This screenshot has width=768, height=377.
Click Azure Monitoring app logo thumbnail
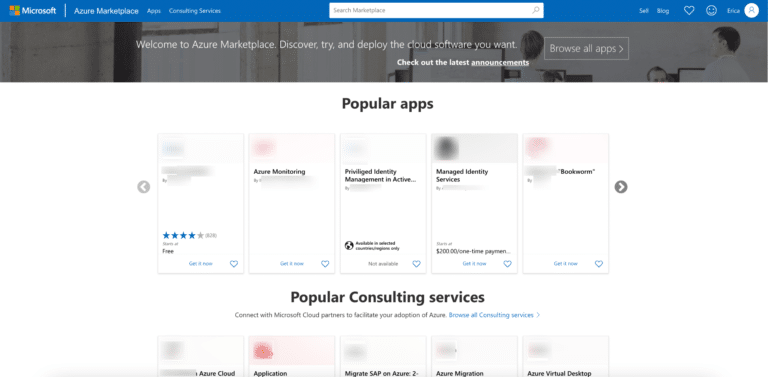coord(264,148)
